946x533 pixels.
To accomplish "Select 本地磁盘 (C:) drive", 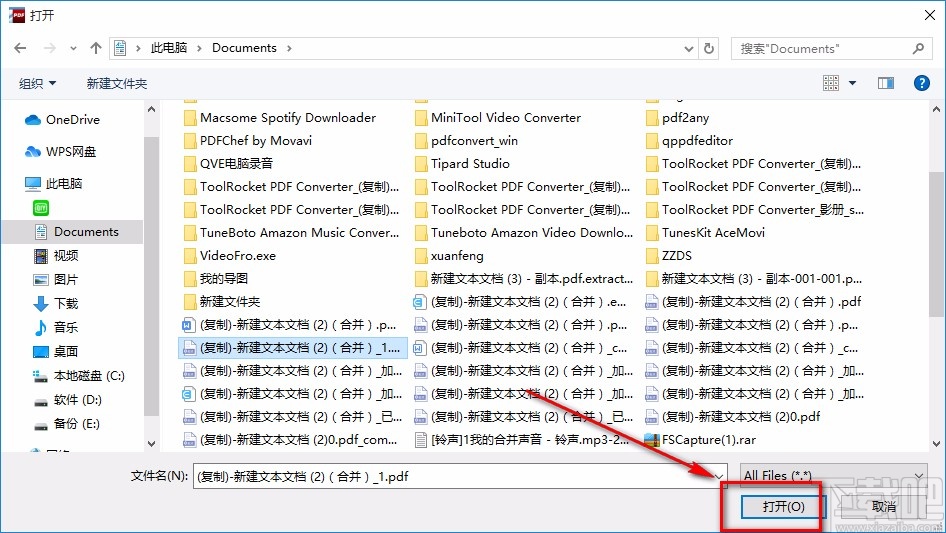I will point(78,376).
